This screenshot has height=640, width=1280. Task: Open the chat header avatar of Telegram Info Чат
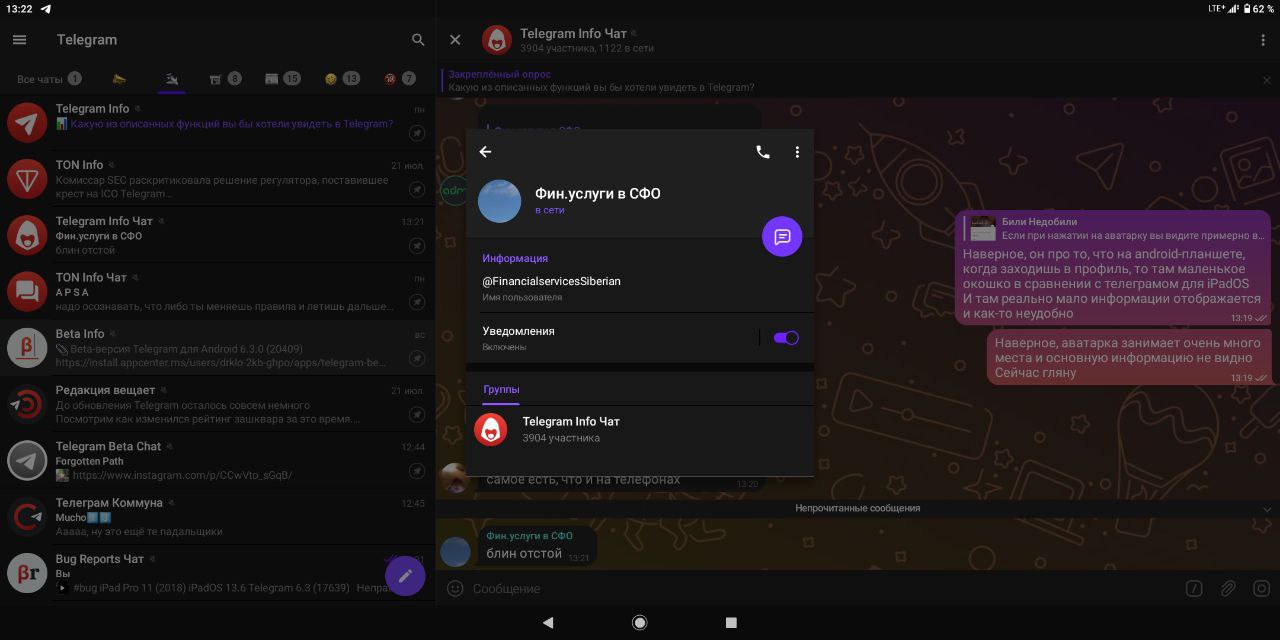[497, 40]
